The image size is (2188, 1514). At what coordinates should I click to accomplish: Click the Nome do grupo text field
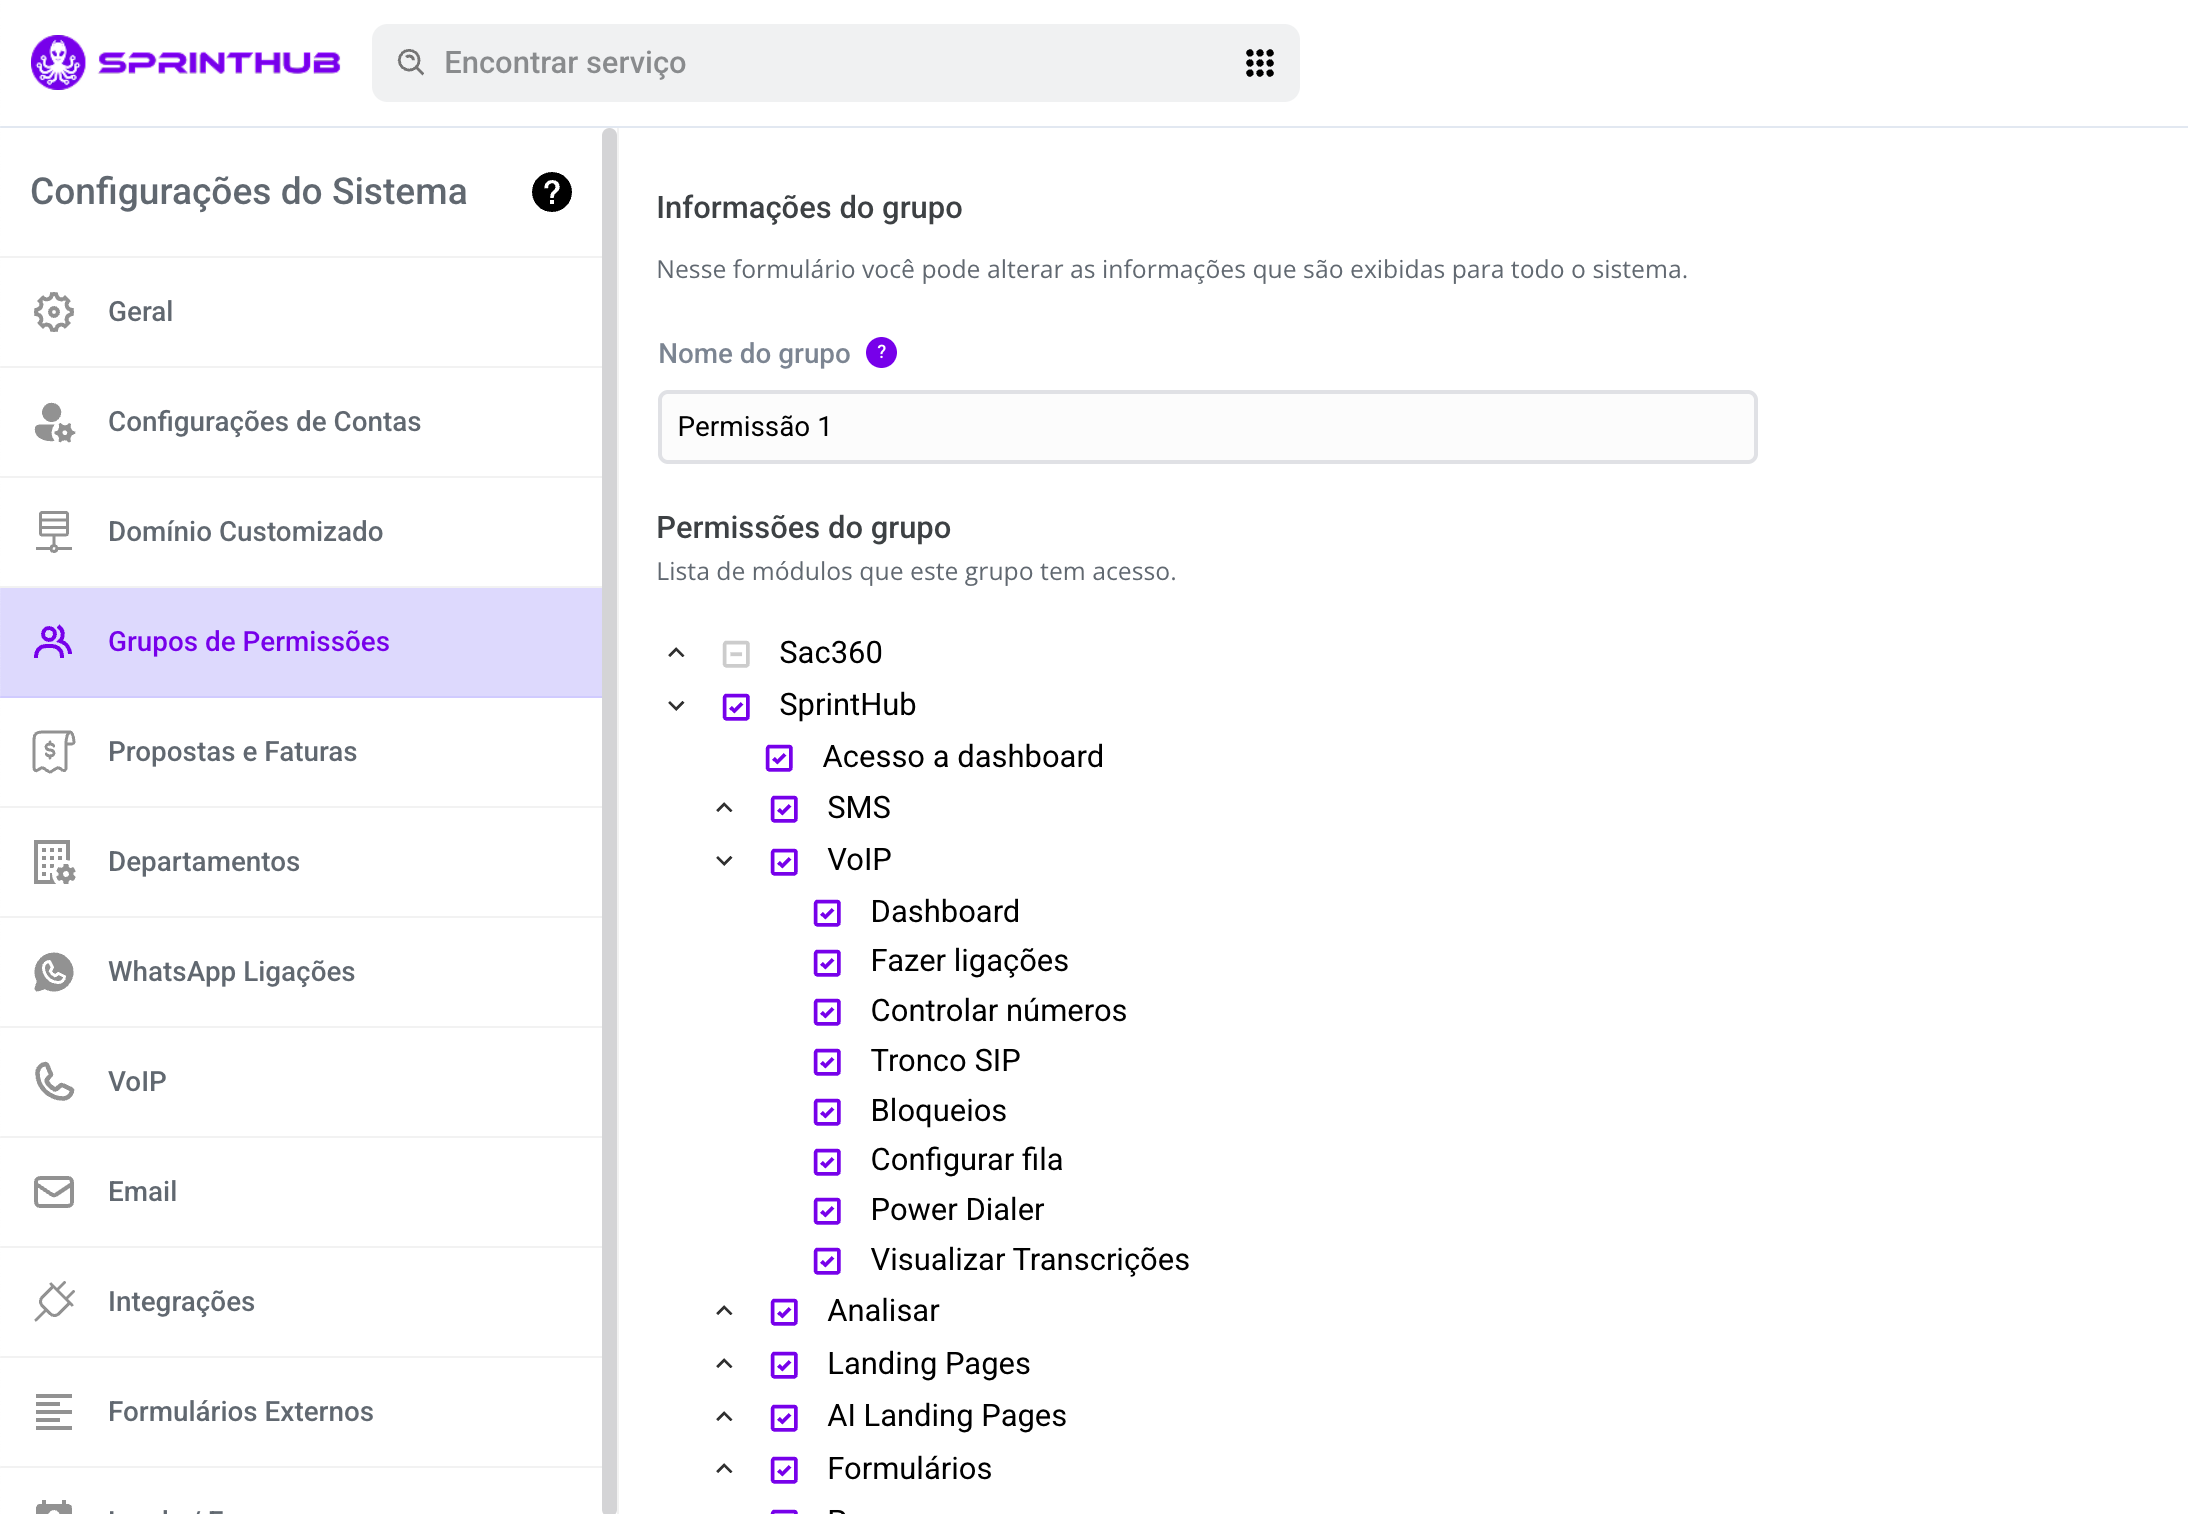point(1206,427)
